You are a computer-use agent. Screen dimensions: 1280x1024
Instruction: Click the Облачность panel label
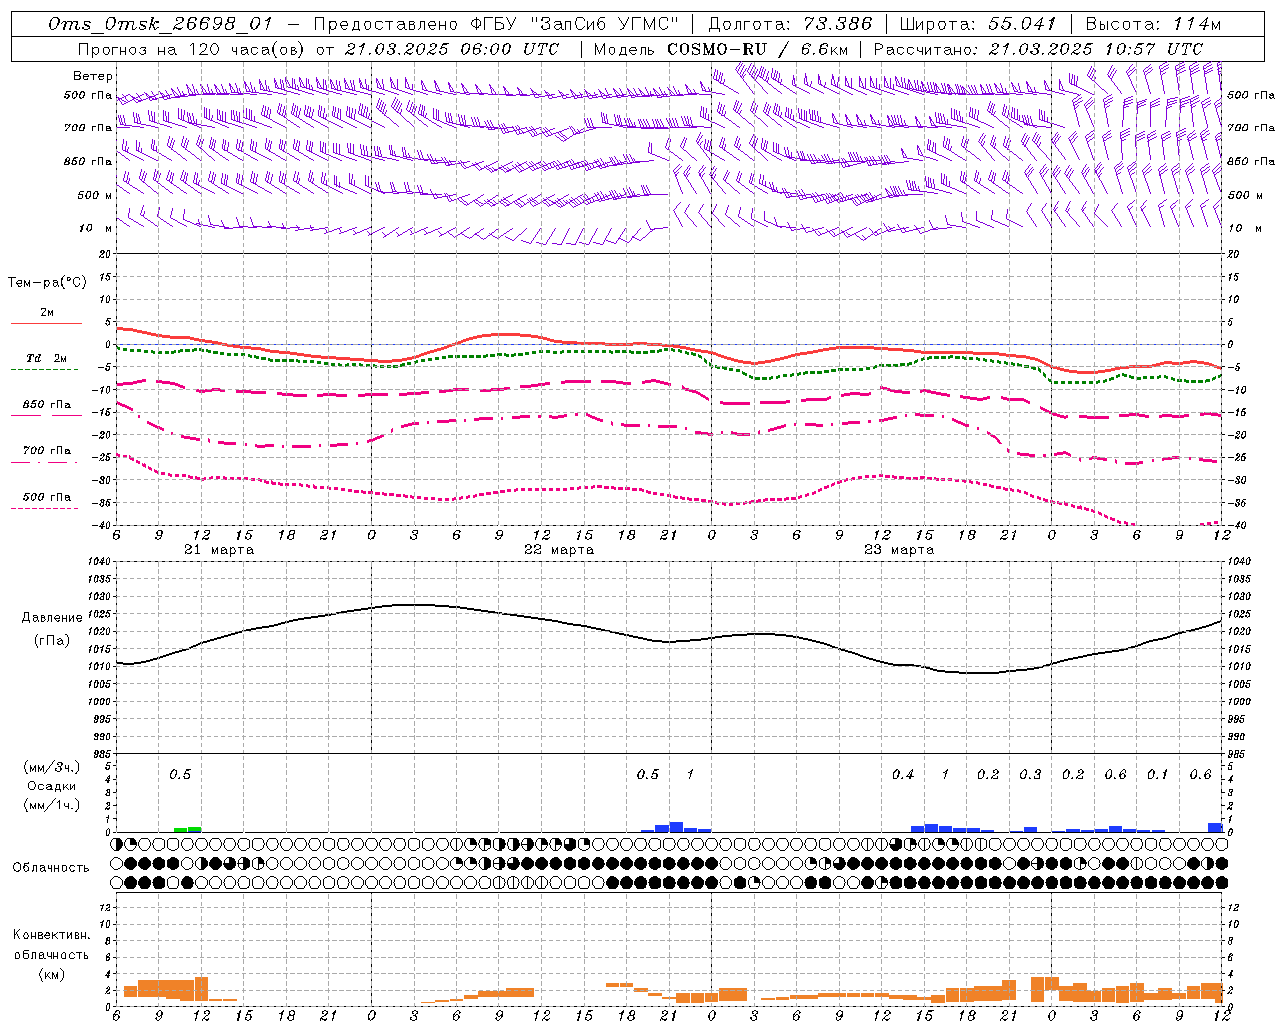click(51, 867)
